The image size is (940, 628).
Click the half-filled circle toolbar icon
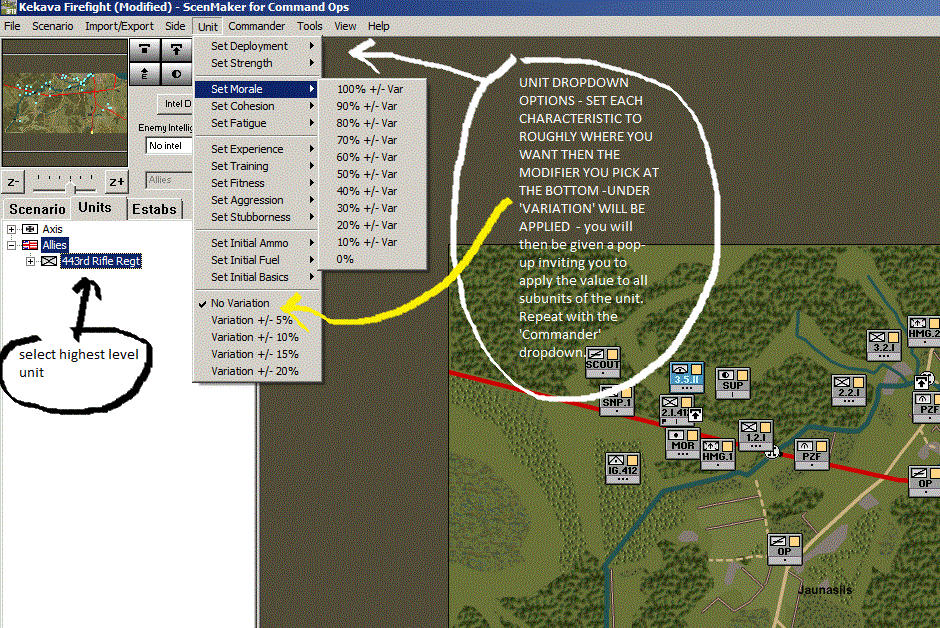(176, 74)
